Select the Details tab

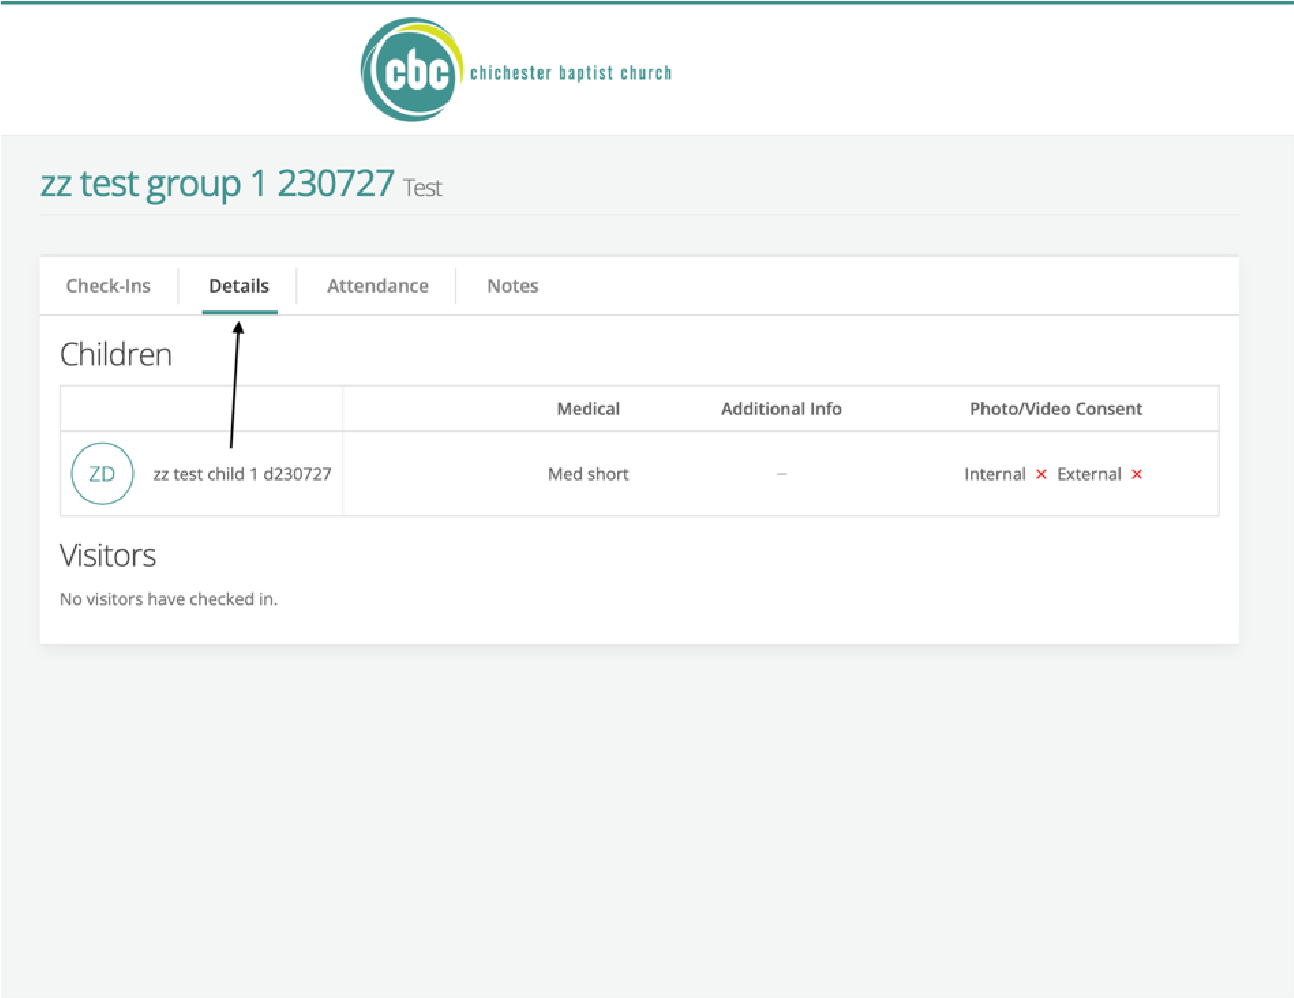239,286
